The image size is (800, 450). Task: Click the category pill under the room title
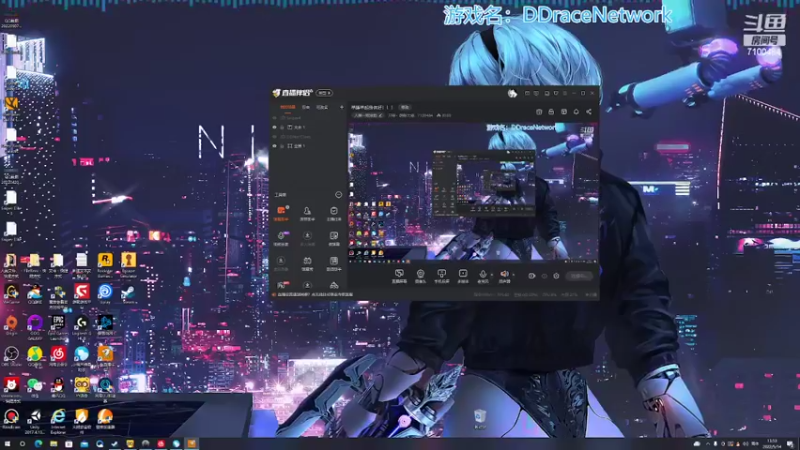pos(367,115)
